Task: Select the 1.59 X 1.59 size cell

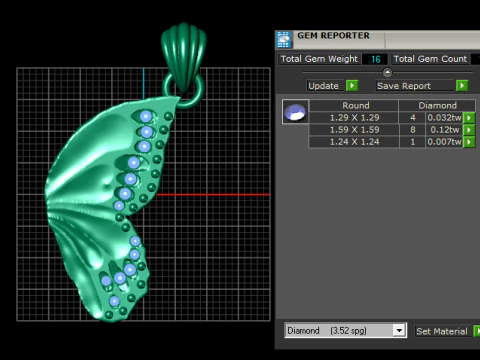Action: coord(354,130)
